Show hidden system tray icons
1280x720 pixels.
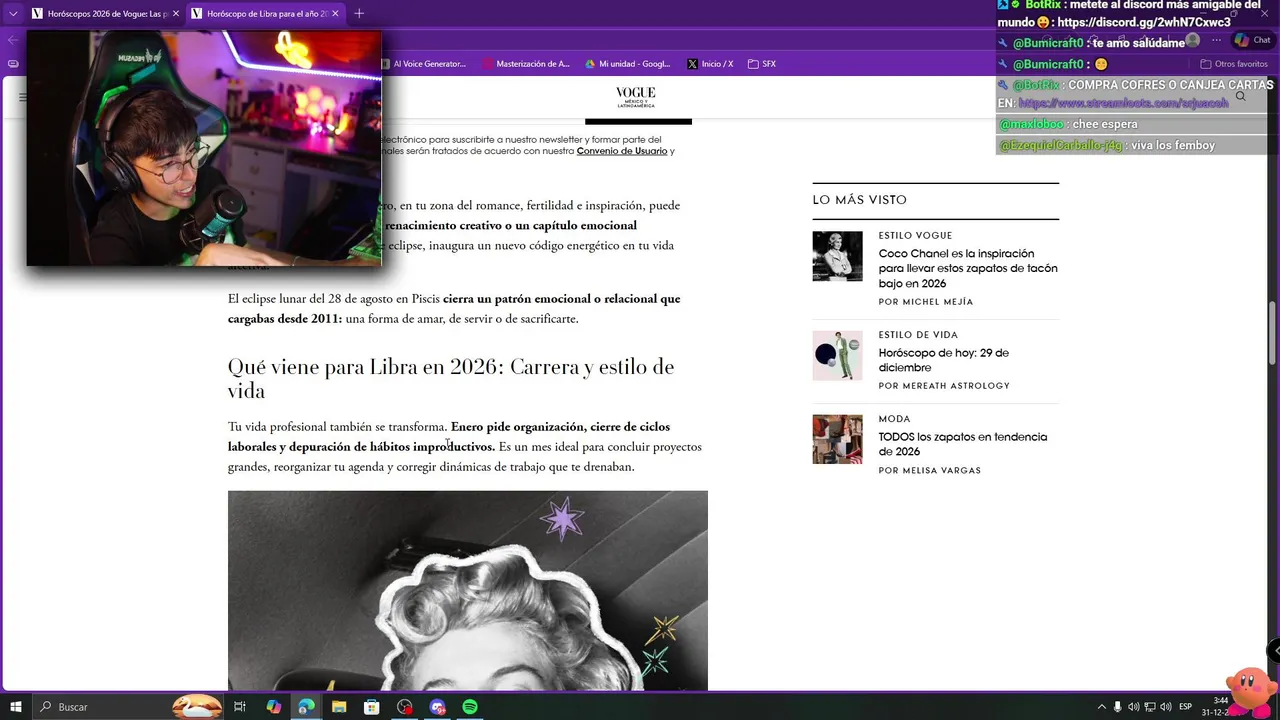click(1102, 707)
